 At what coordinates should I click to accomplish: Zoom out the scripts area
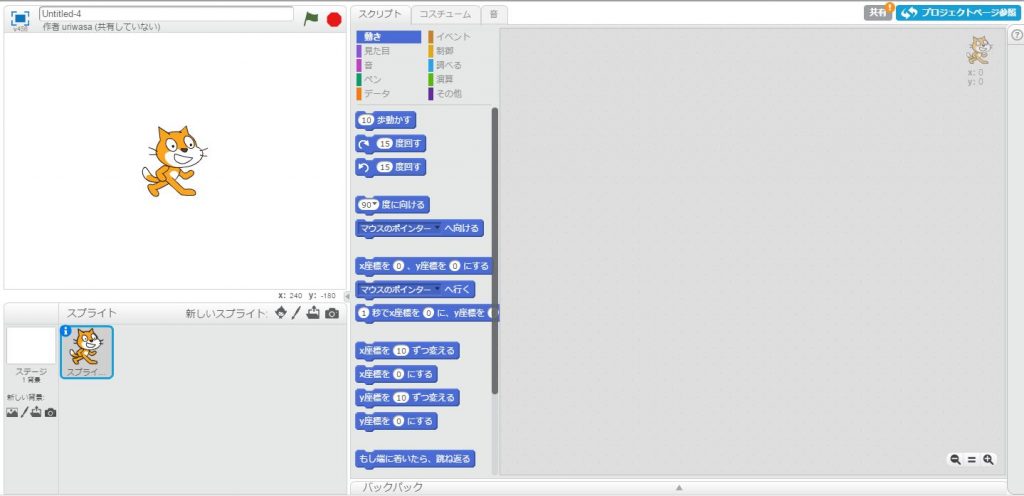[x=955, y=459]
